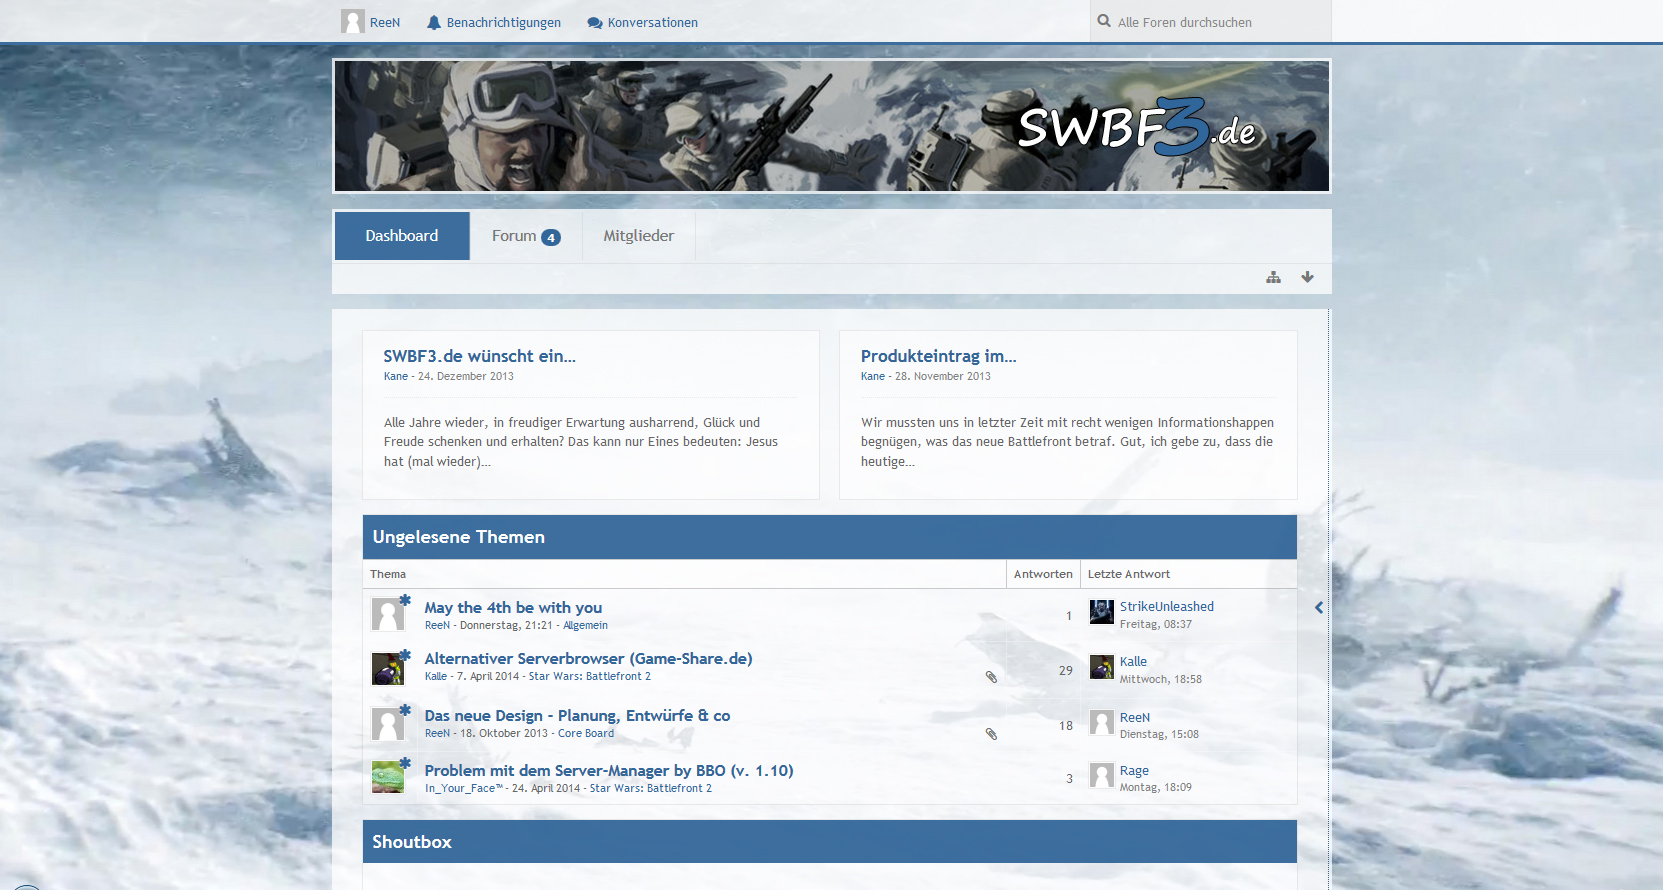
Task: Switch to the Dashboard tab
Action: [402, 236]
